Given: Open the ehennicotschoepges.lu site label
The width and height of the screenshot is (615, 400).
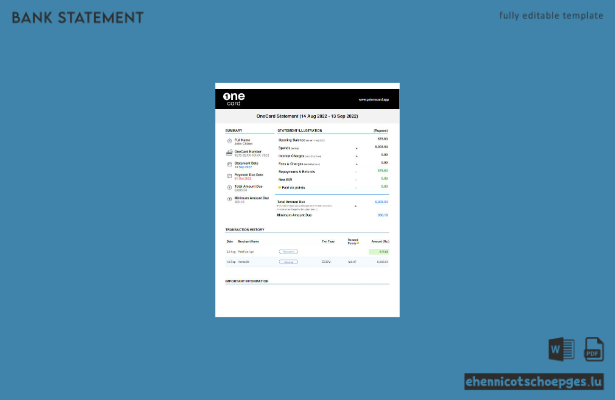Looking at the screenshot, I should click(x=534, y=382).
